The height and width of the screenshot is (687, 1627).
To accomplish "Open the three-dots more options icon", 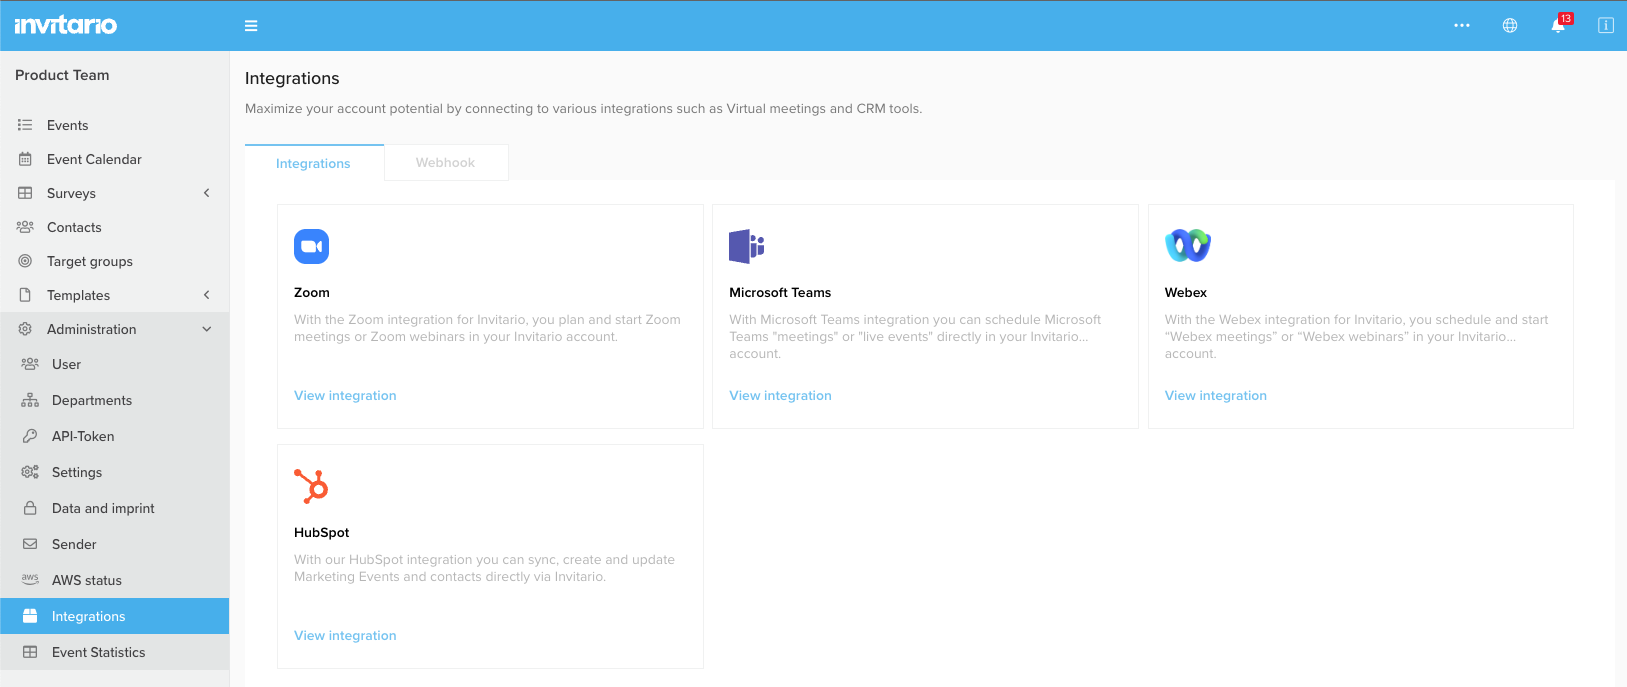I will tap(1462, 26).
